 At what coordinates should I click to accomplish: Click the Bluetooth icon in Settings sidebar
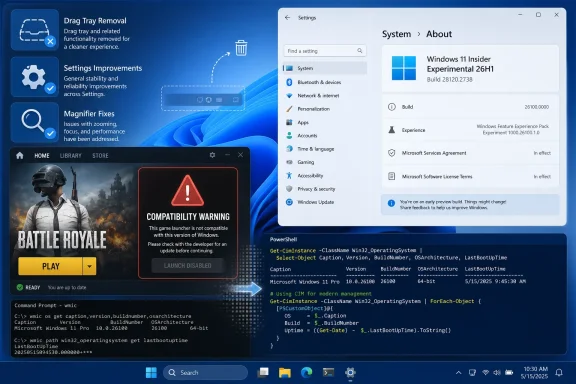289,82
